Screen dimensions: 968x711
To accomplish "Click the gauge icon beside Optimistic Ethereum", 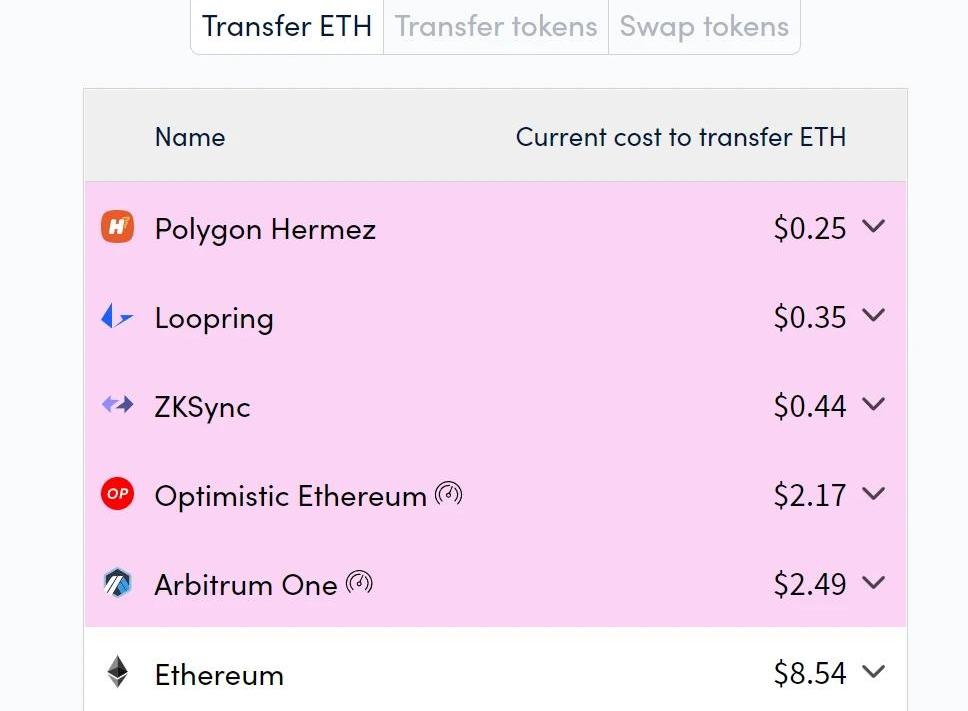I will pos(449,493).
